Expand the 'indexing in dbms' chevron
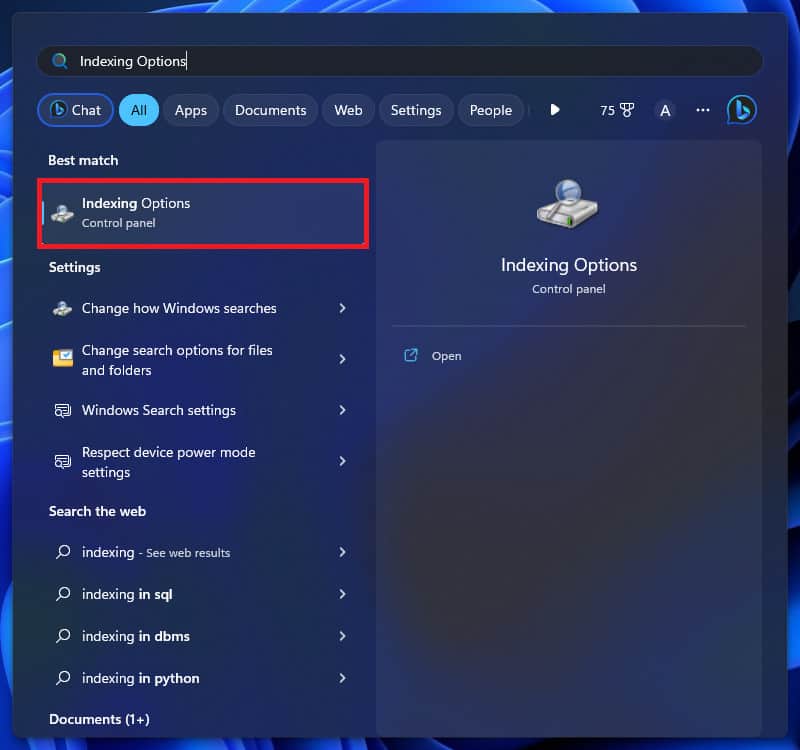 [342, 636]
